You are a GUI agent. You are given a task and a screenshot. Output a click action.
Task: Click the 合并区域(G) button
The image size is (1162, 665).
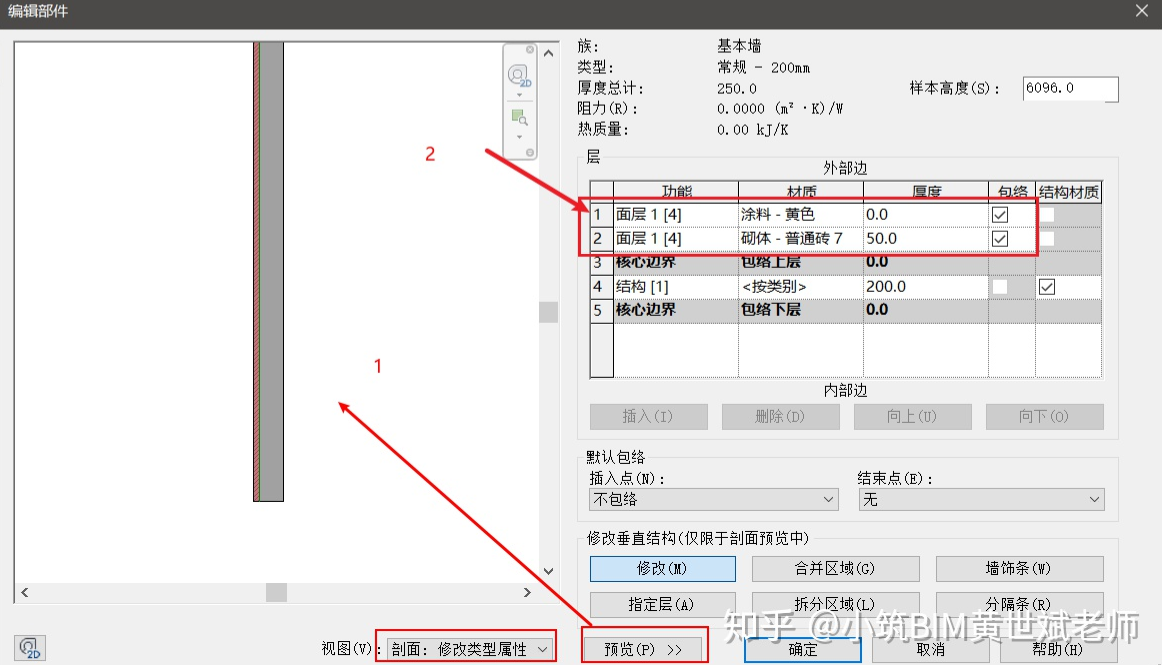point(835,569)
